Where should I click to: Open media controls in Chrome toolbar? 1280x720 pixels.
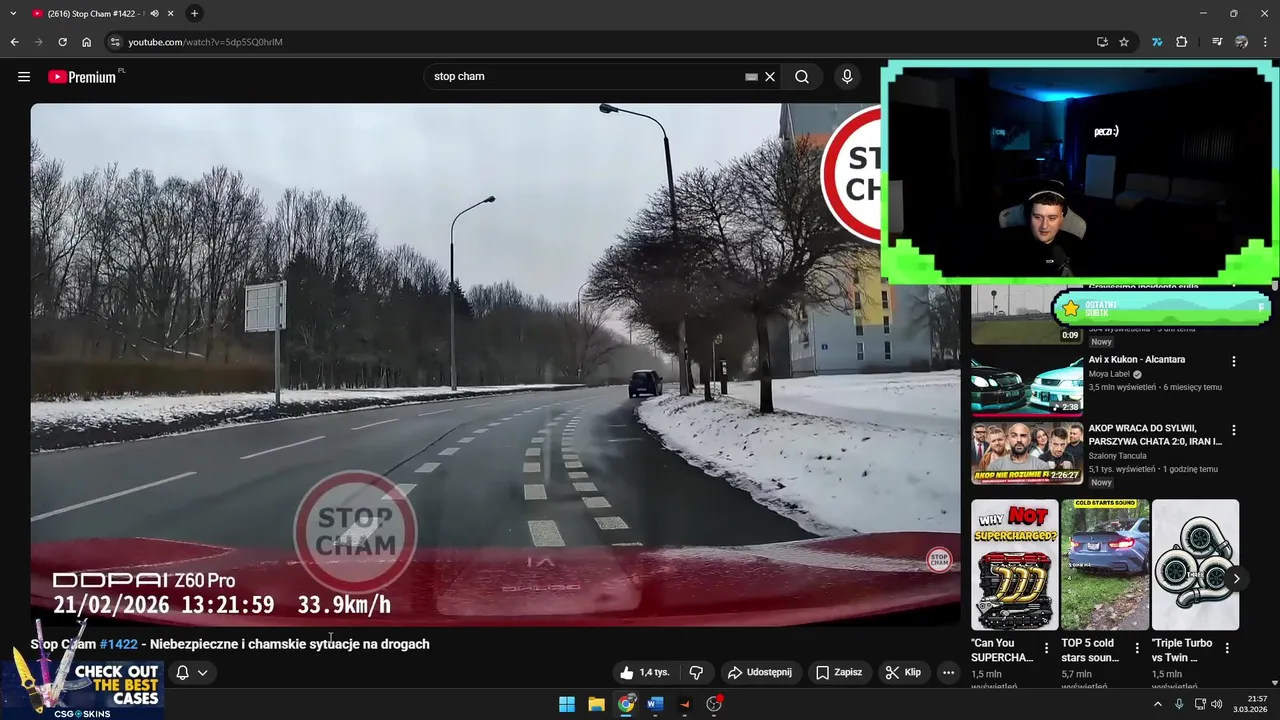[x=1217, y=42]
